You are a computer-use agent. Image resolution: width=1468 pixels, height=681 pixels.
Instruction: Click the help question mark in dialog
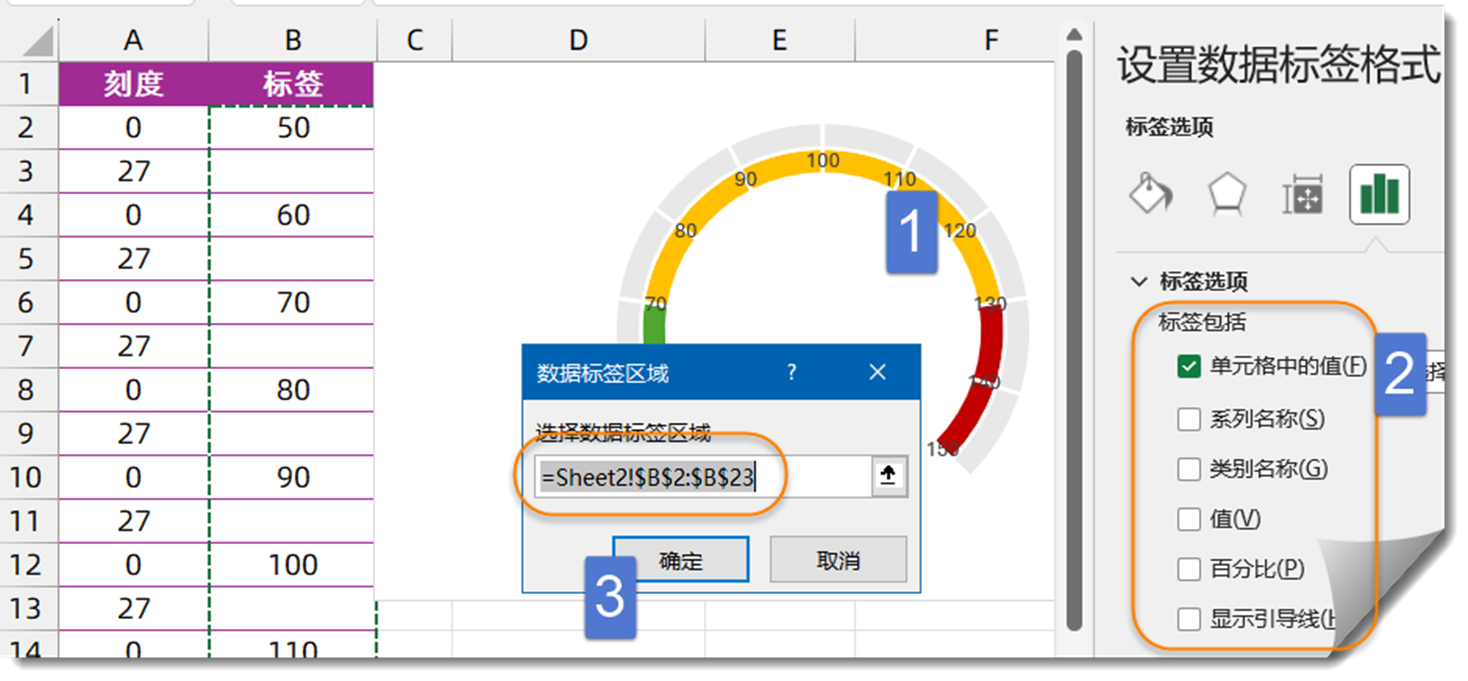tap(792, 372)
